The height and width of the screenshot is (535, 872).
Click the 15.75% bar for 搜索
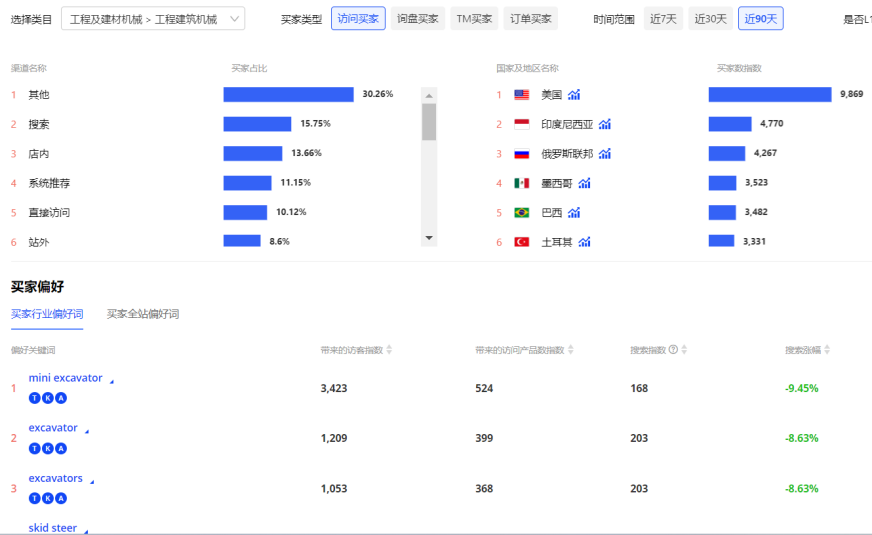pyautogui.click(x=257, y=124)
